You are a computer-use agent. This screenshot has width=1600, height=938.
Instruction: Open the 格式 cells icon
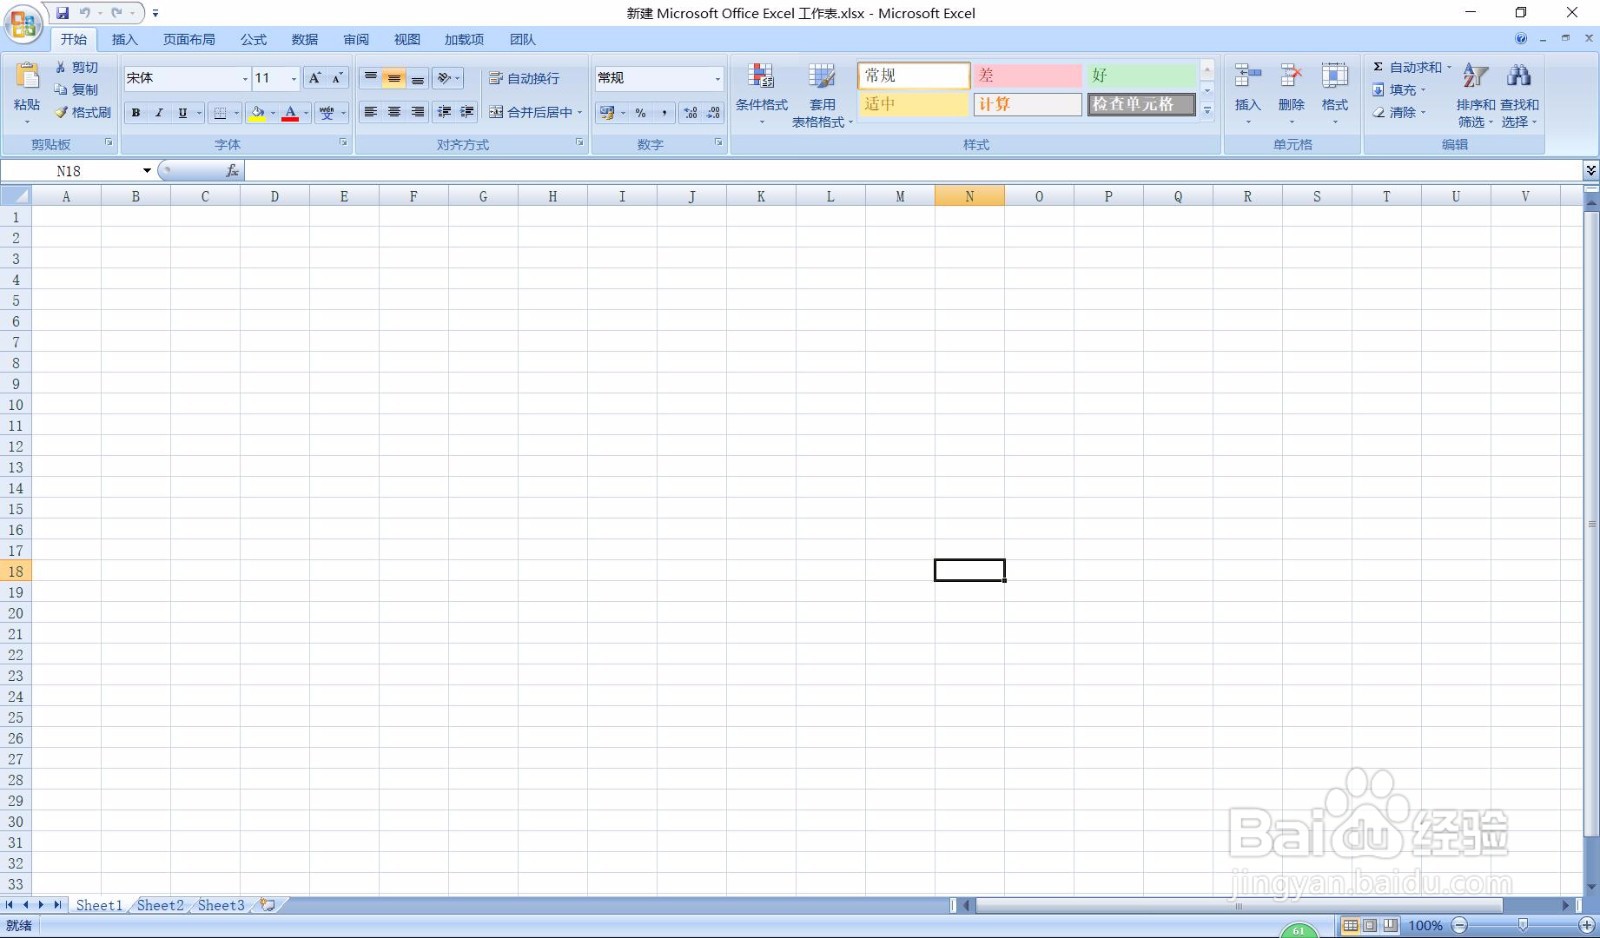pyautogui.click(x=1335, y=77)
